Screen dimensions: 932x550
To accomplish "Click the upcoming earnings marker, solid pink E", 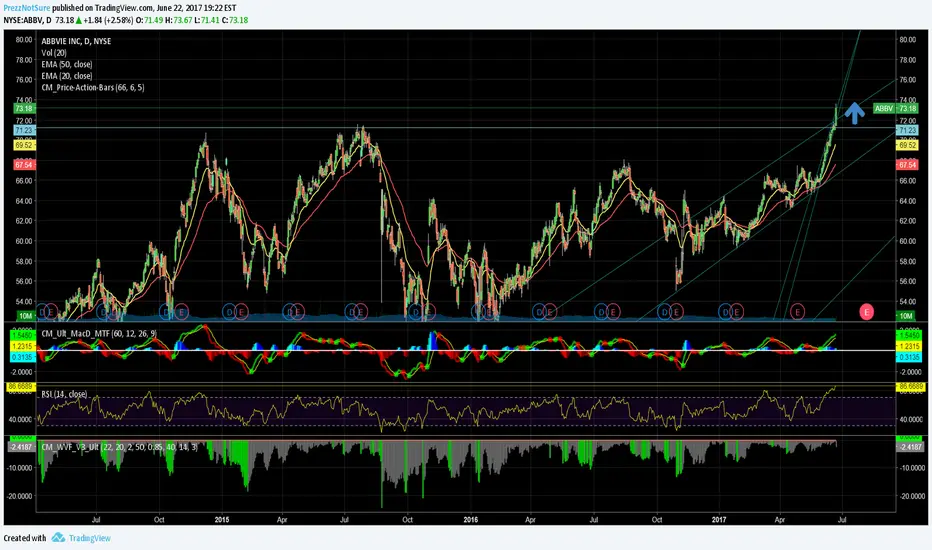I will point(867,312).
